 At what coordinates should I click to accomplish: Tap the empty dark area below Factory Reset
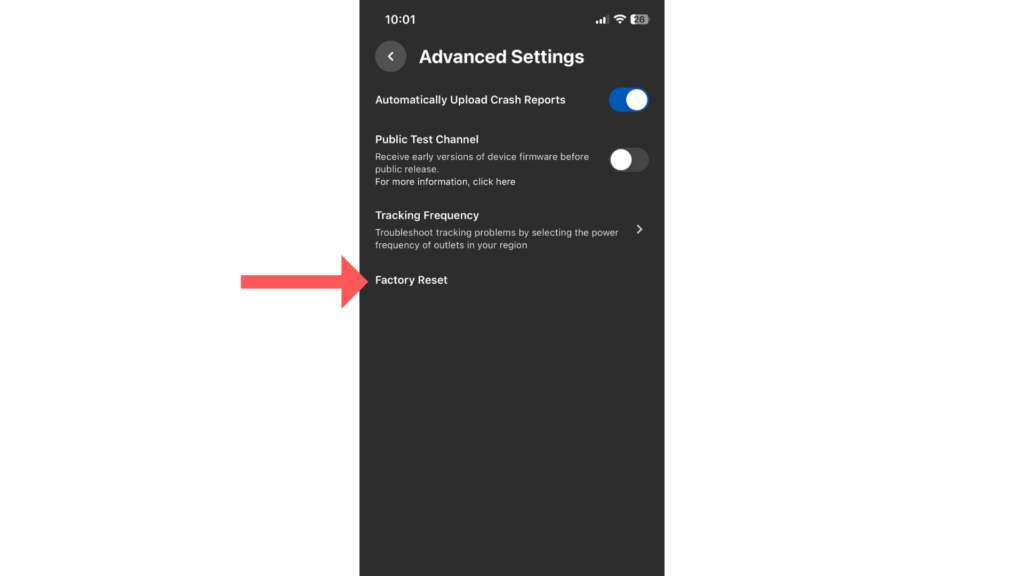511,438
